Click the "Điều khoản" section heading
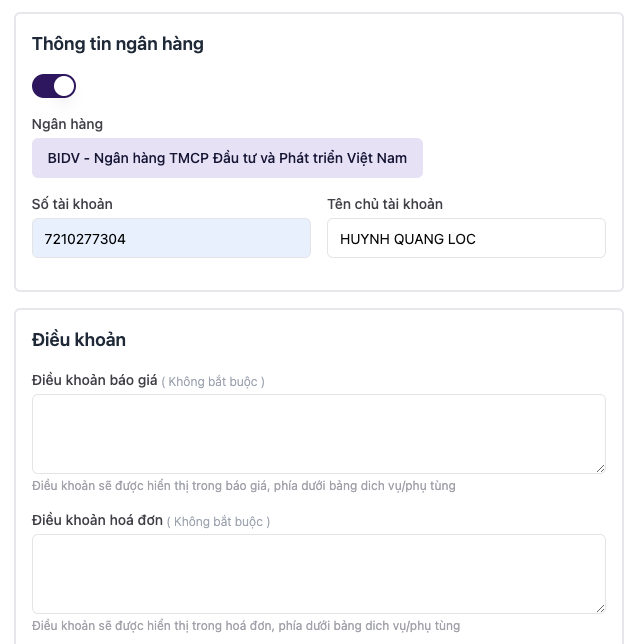This screenshot has height=644, width=642. 79,339
